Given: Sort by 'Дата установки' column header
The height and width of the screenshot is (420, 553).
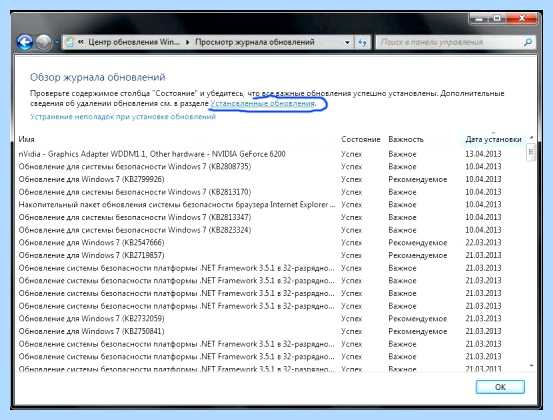Looking at the screenshot, I should click(x=493, y=139).
